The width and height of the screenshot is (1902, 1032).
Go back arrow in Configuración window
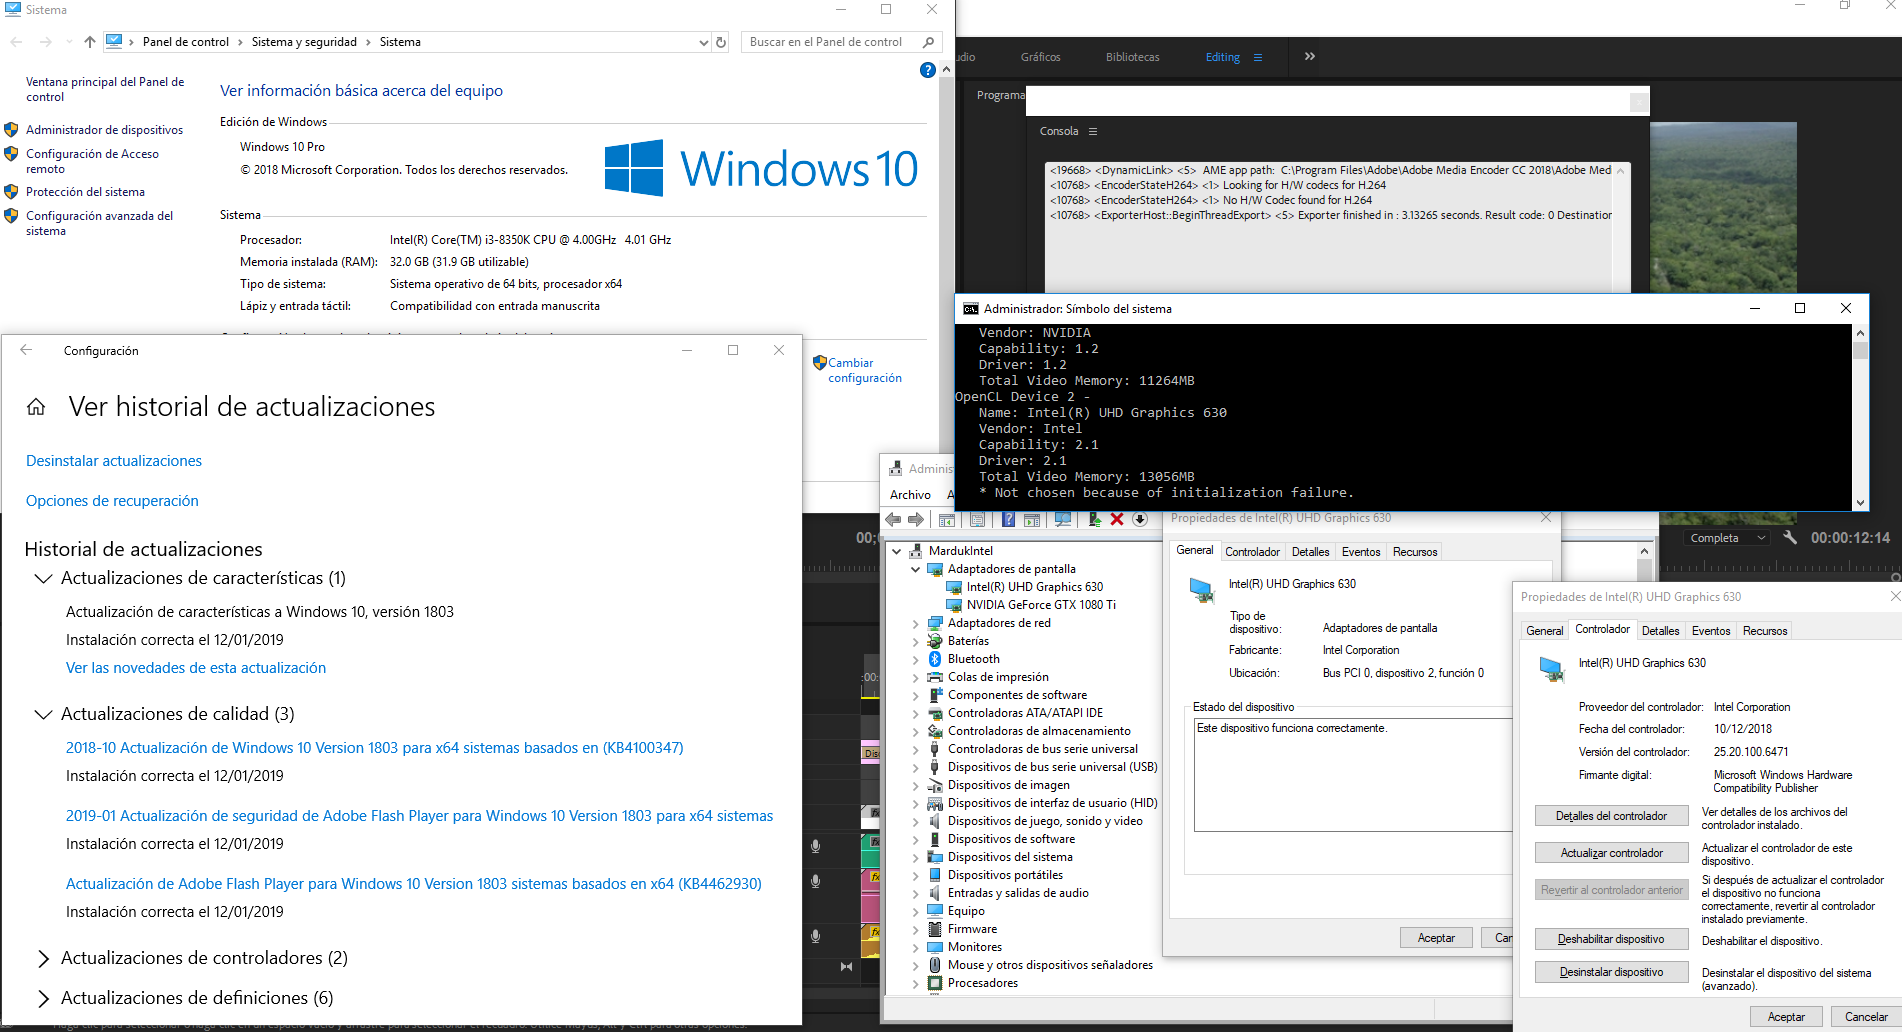[26, 350]
